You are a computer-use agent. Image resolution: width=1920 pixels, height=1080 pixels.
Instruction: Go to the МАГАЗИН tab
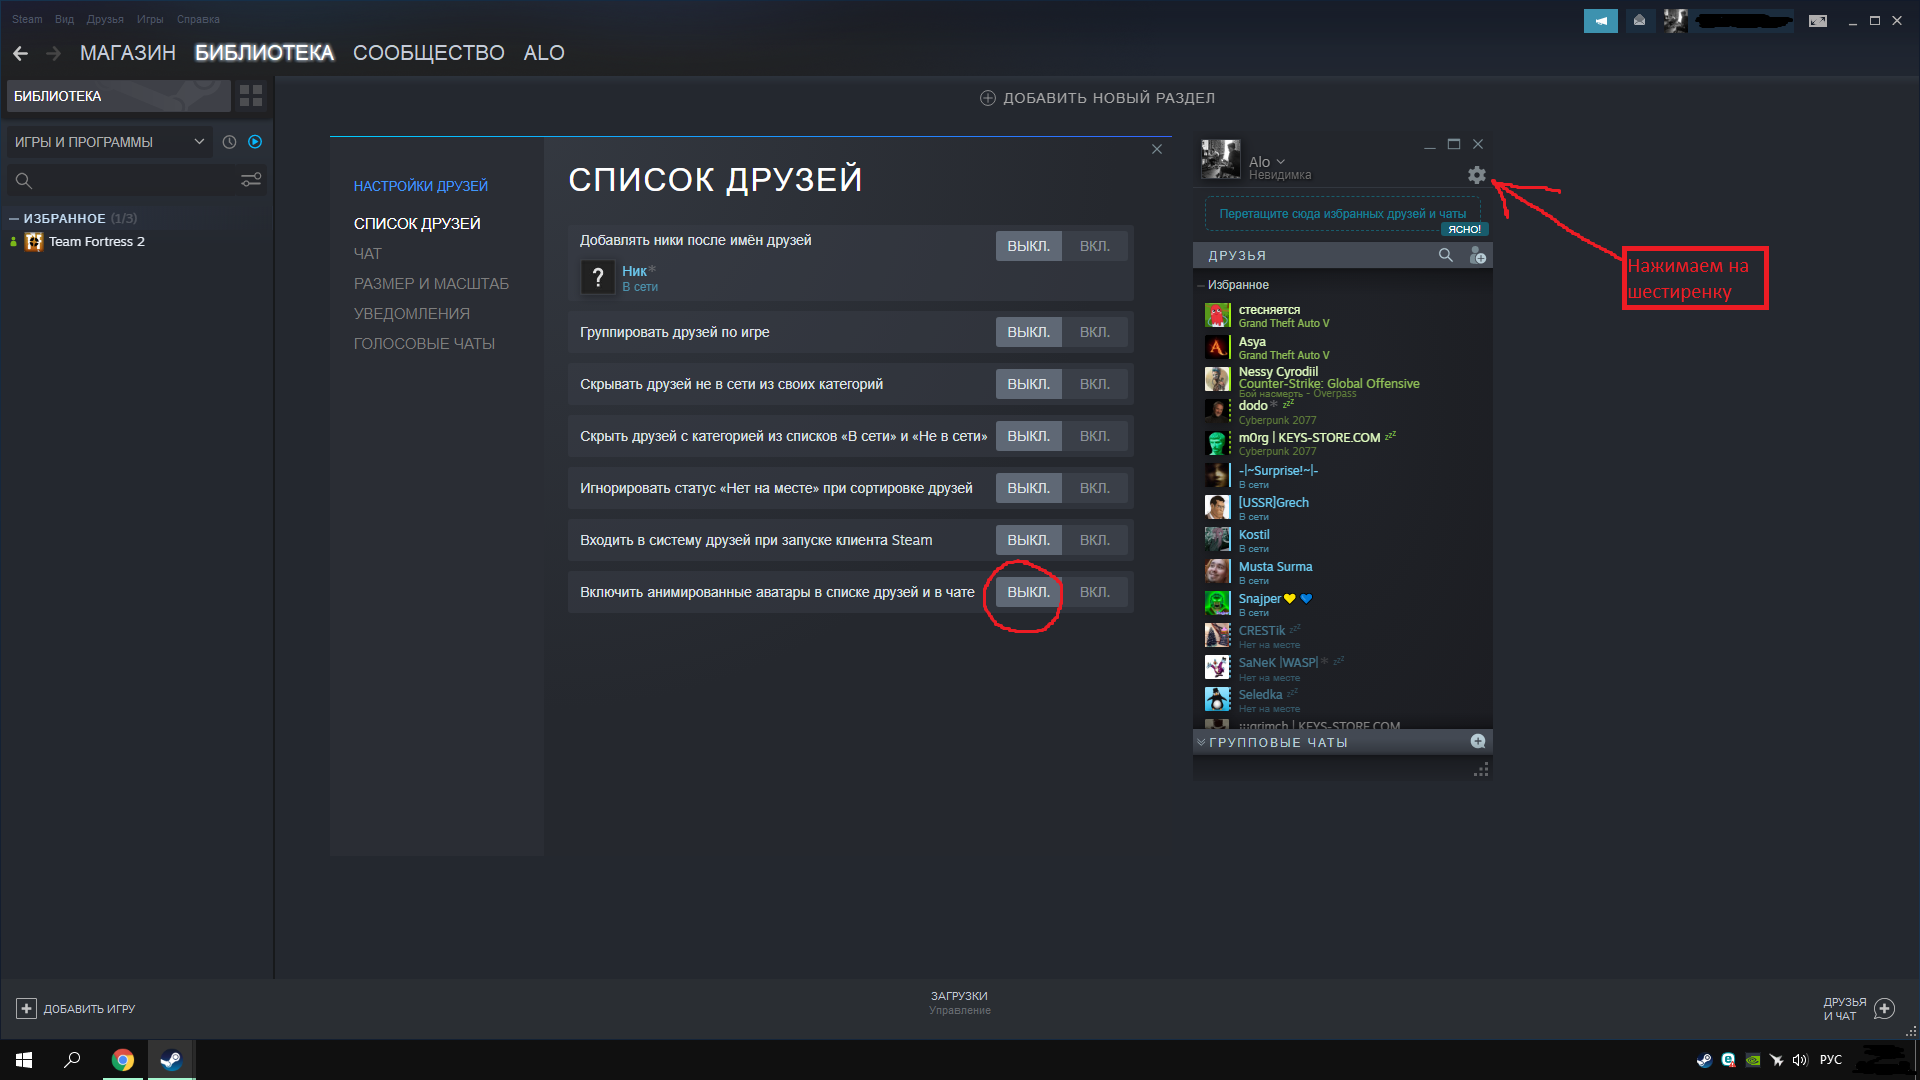(x=127, y=53)
